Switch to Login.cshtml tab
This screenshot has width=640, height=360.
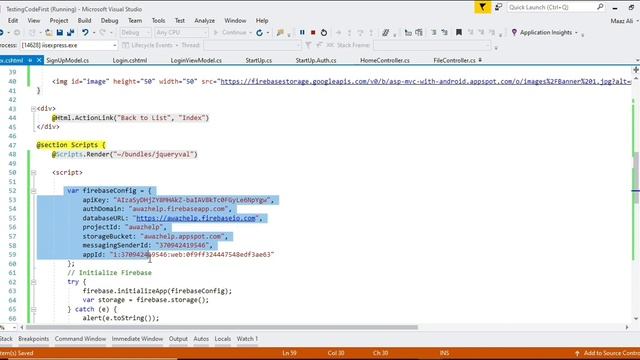pyautogui.click(x=130, y=60)
